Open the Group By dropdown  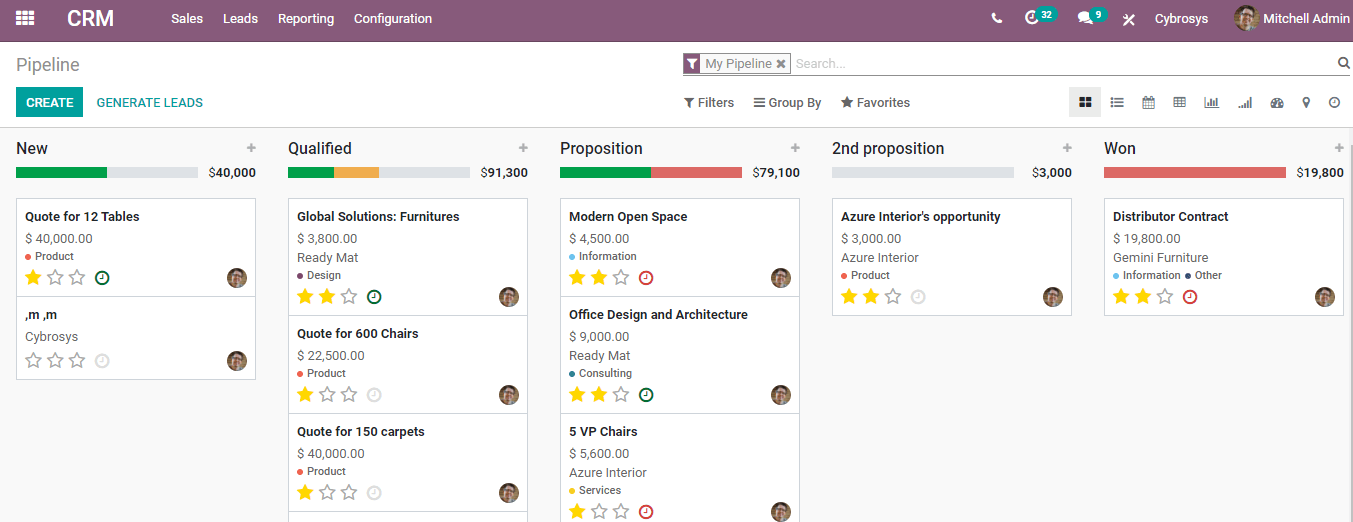(x=787, y=102)
